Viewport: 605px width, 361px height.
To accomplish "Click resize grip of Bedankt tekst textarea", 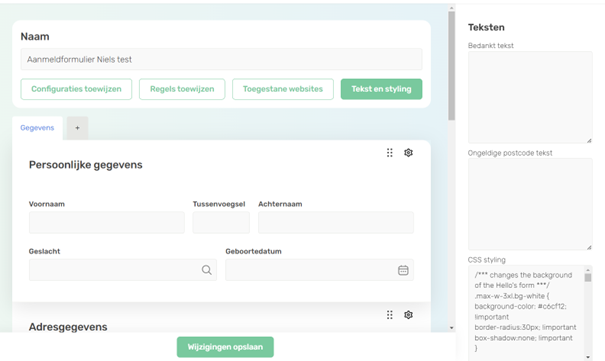I will (x=589, y=141).
